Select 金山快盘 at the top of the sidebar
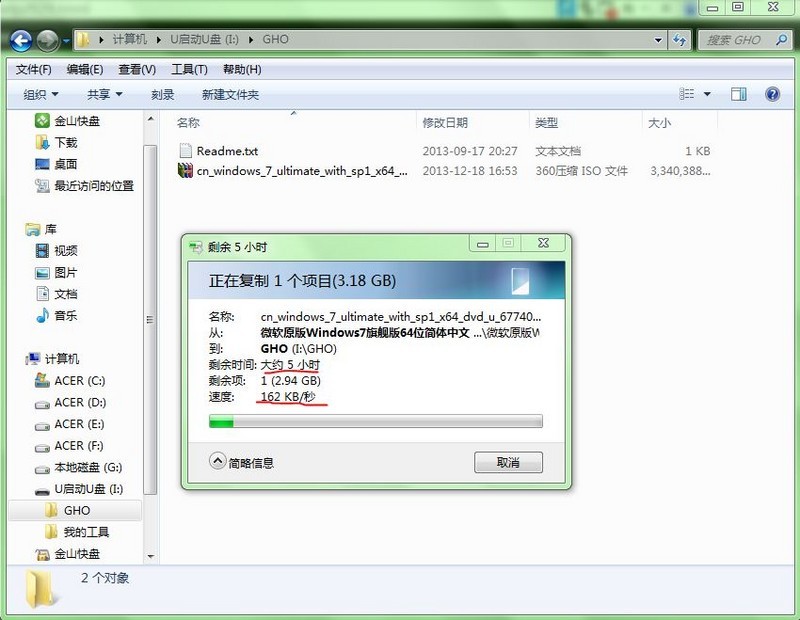The image size is (800, 620). [x=67, y=121]
